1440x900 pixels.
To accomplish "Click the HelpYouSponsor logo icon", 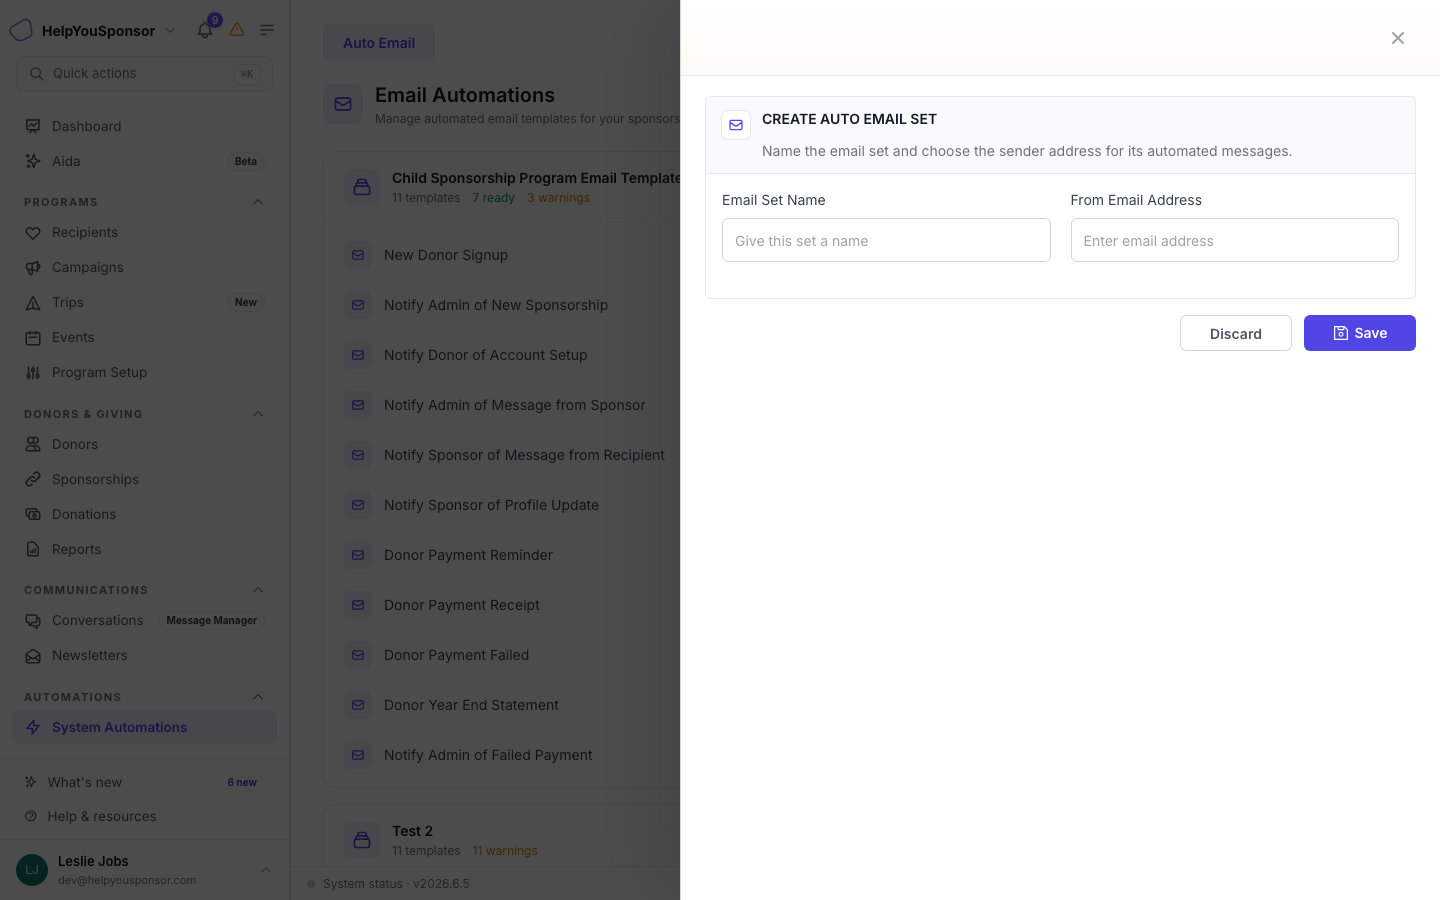I will (x=21, y=30).
